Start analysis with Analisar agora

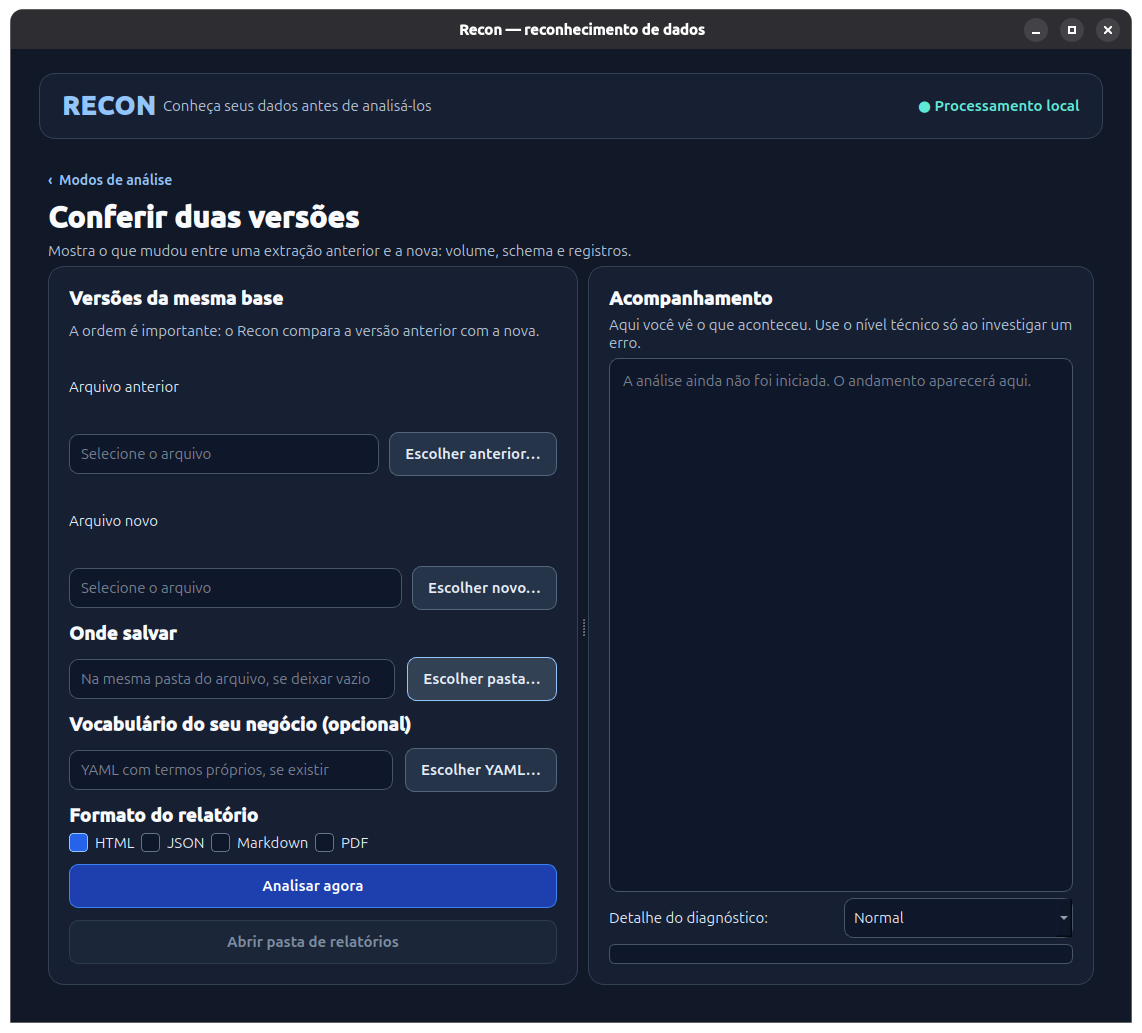(x=312, y=886)
